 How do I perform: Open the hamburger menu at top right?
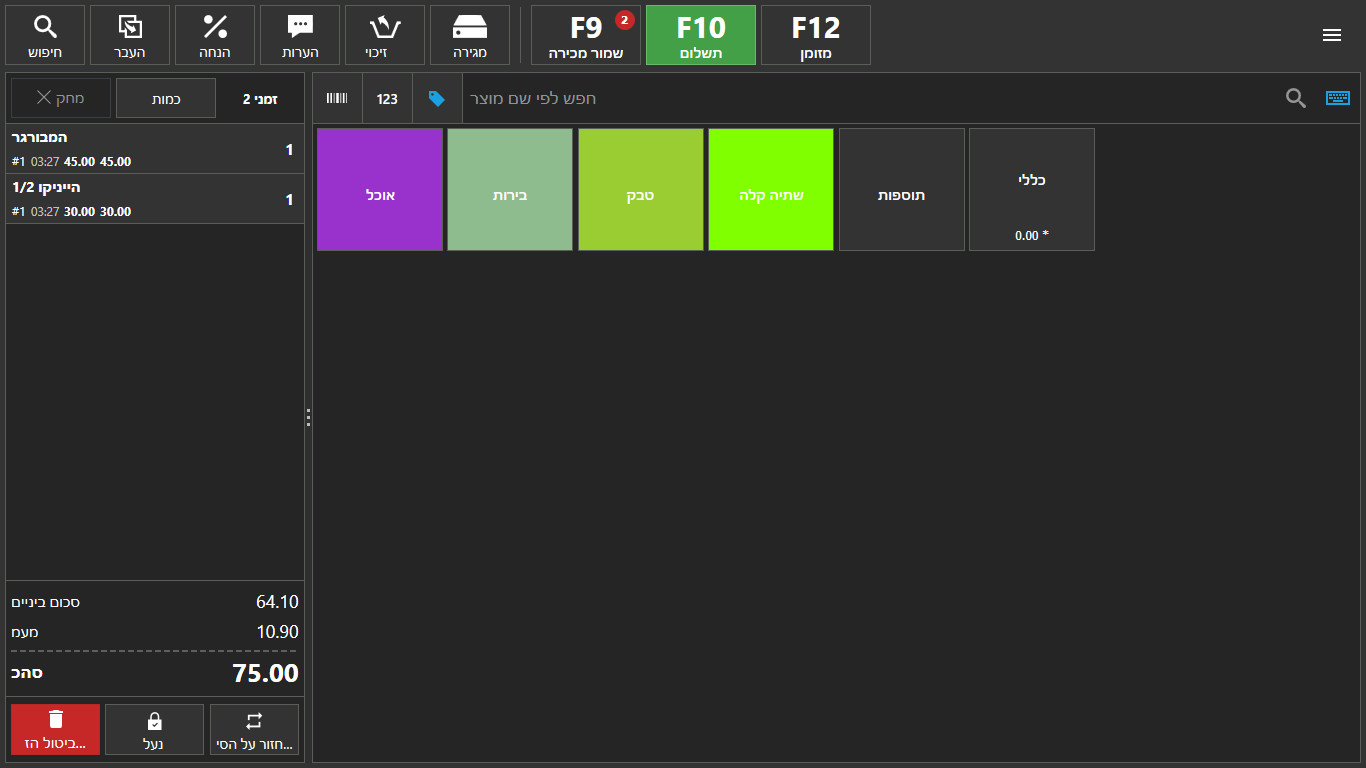1331,35
